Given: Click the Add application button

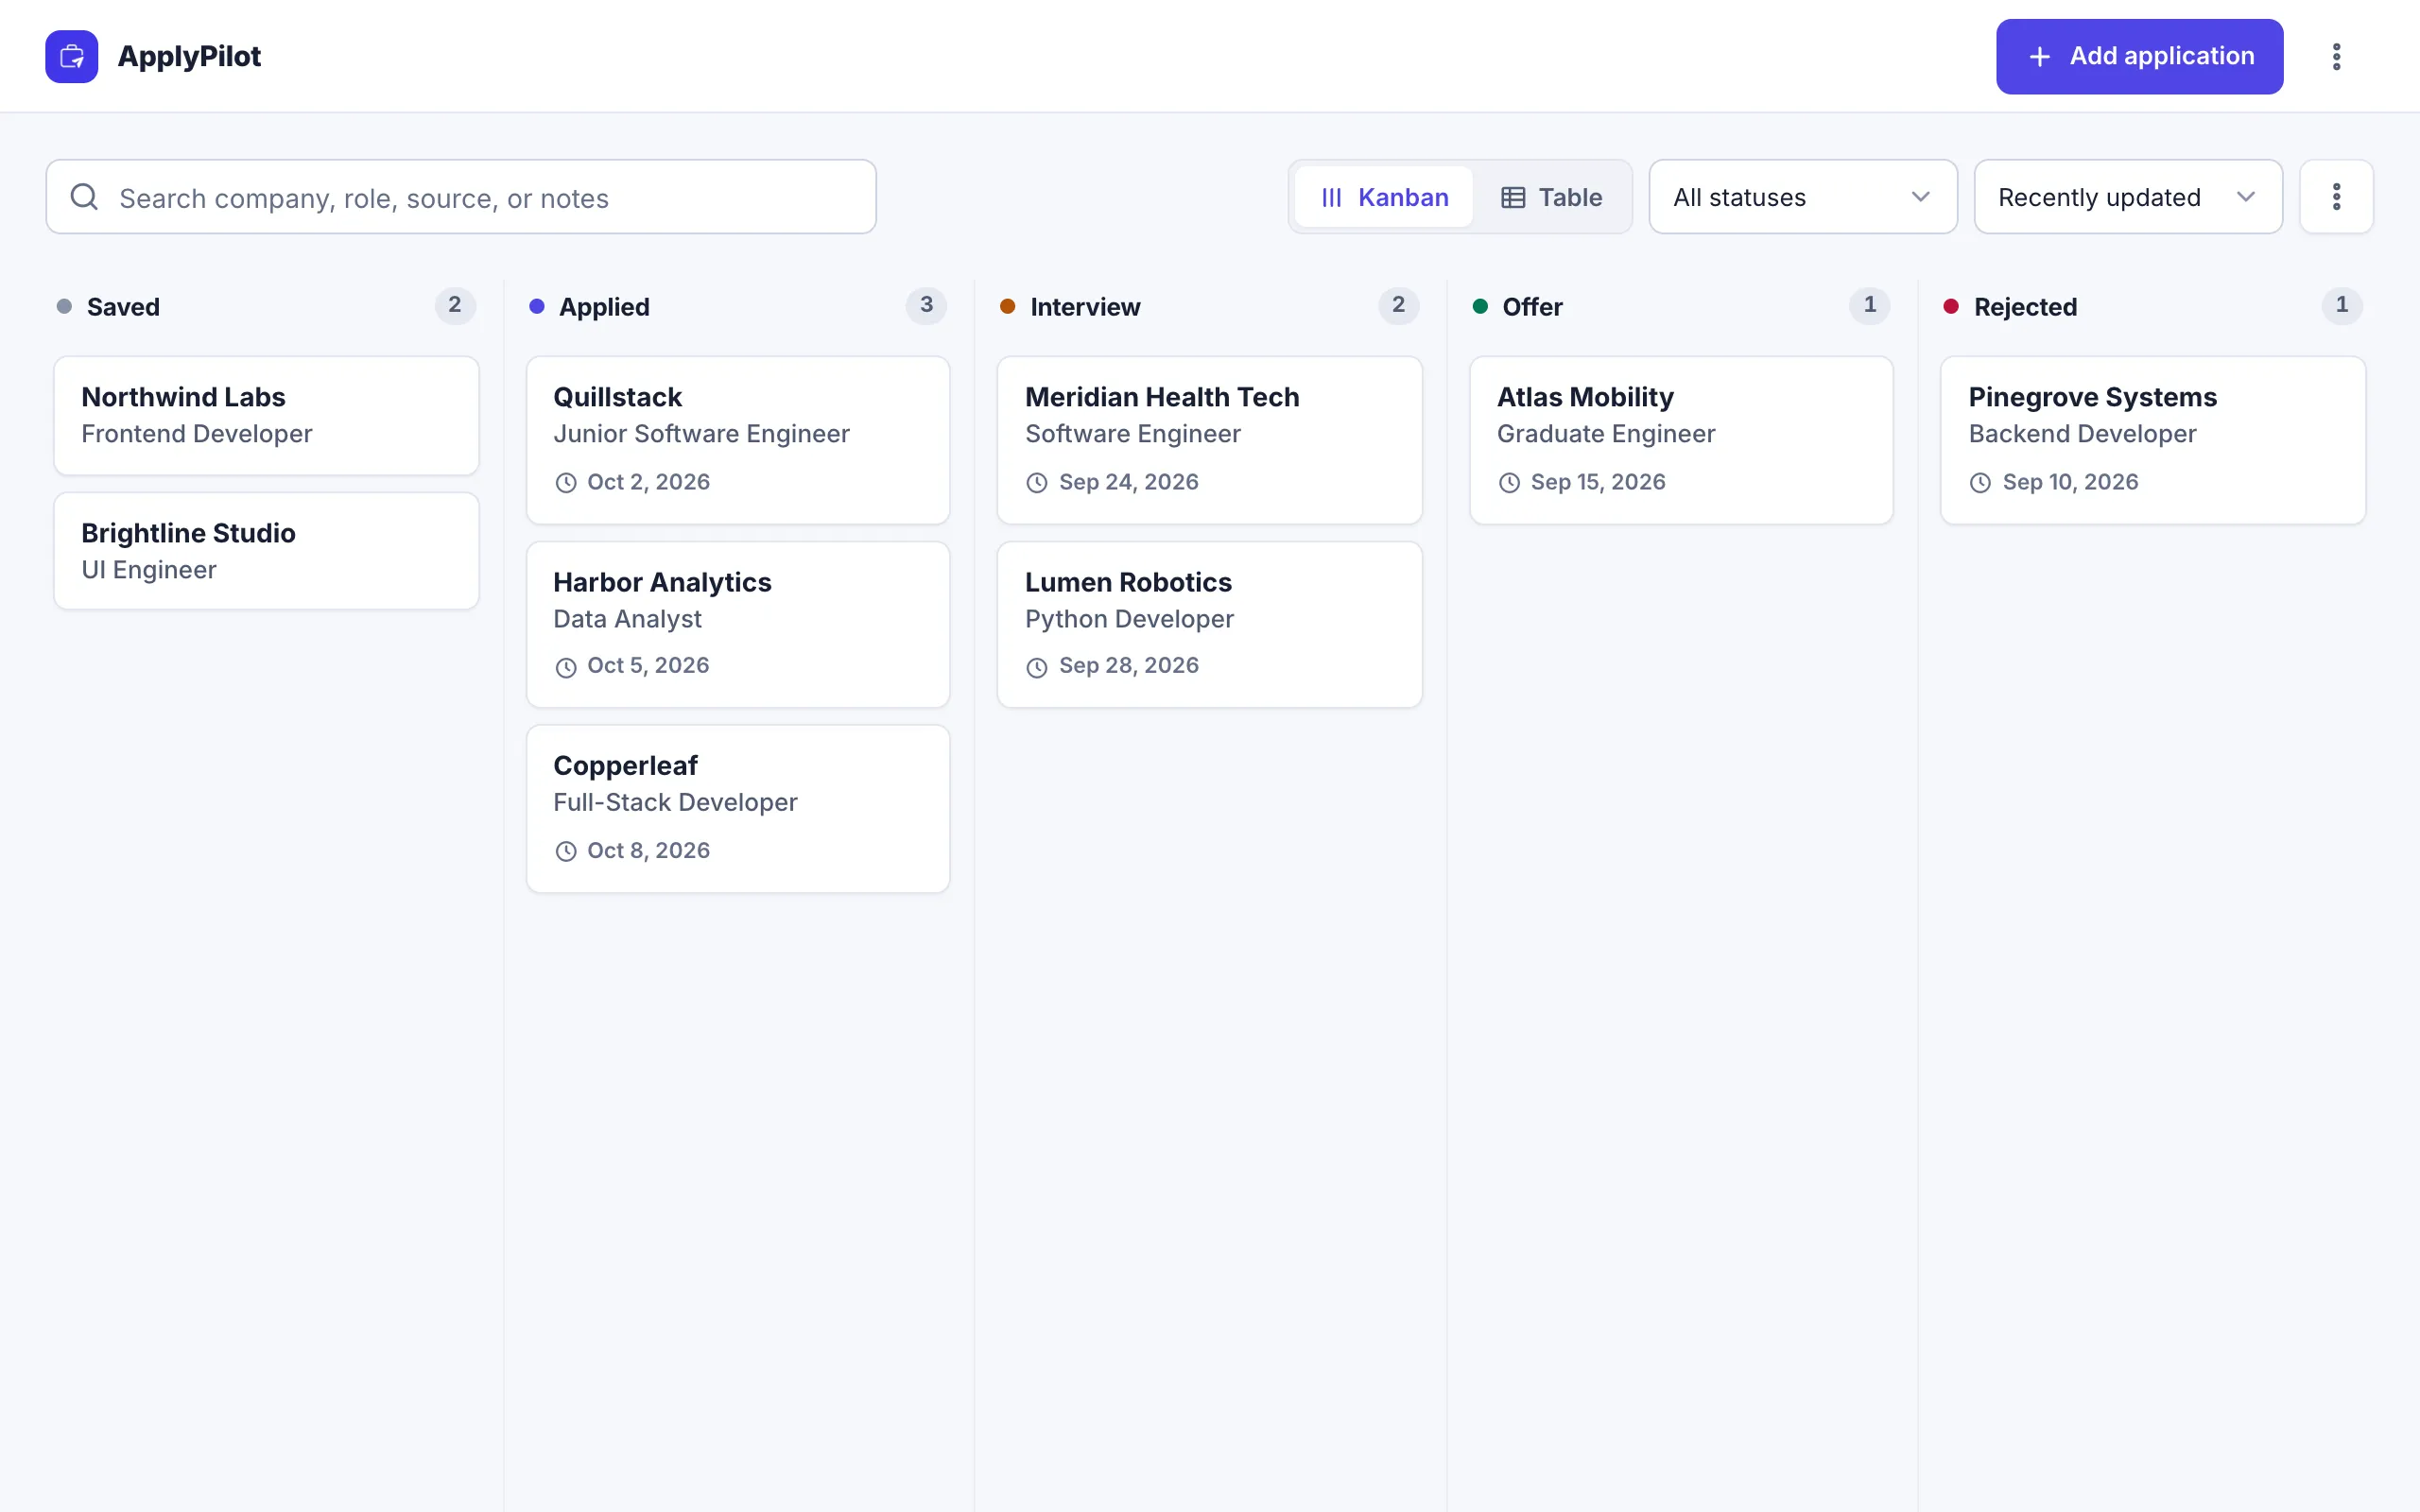Looking at the screenshot, I should tap(2140, 56).
